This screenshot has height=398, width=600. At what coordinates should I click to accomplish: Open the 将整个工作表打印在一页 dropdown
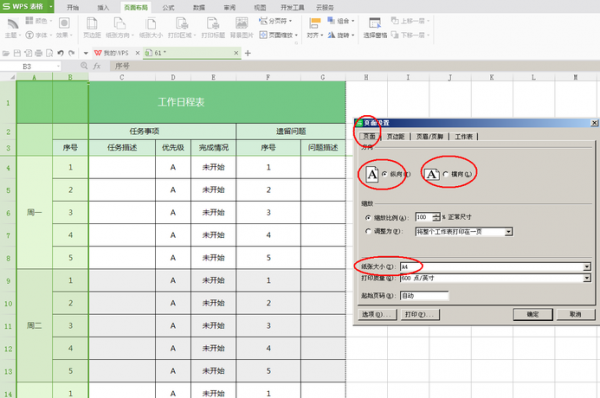(509, 232)
